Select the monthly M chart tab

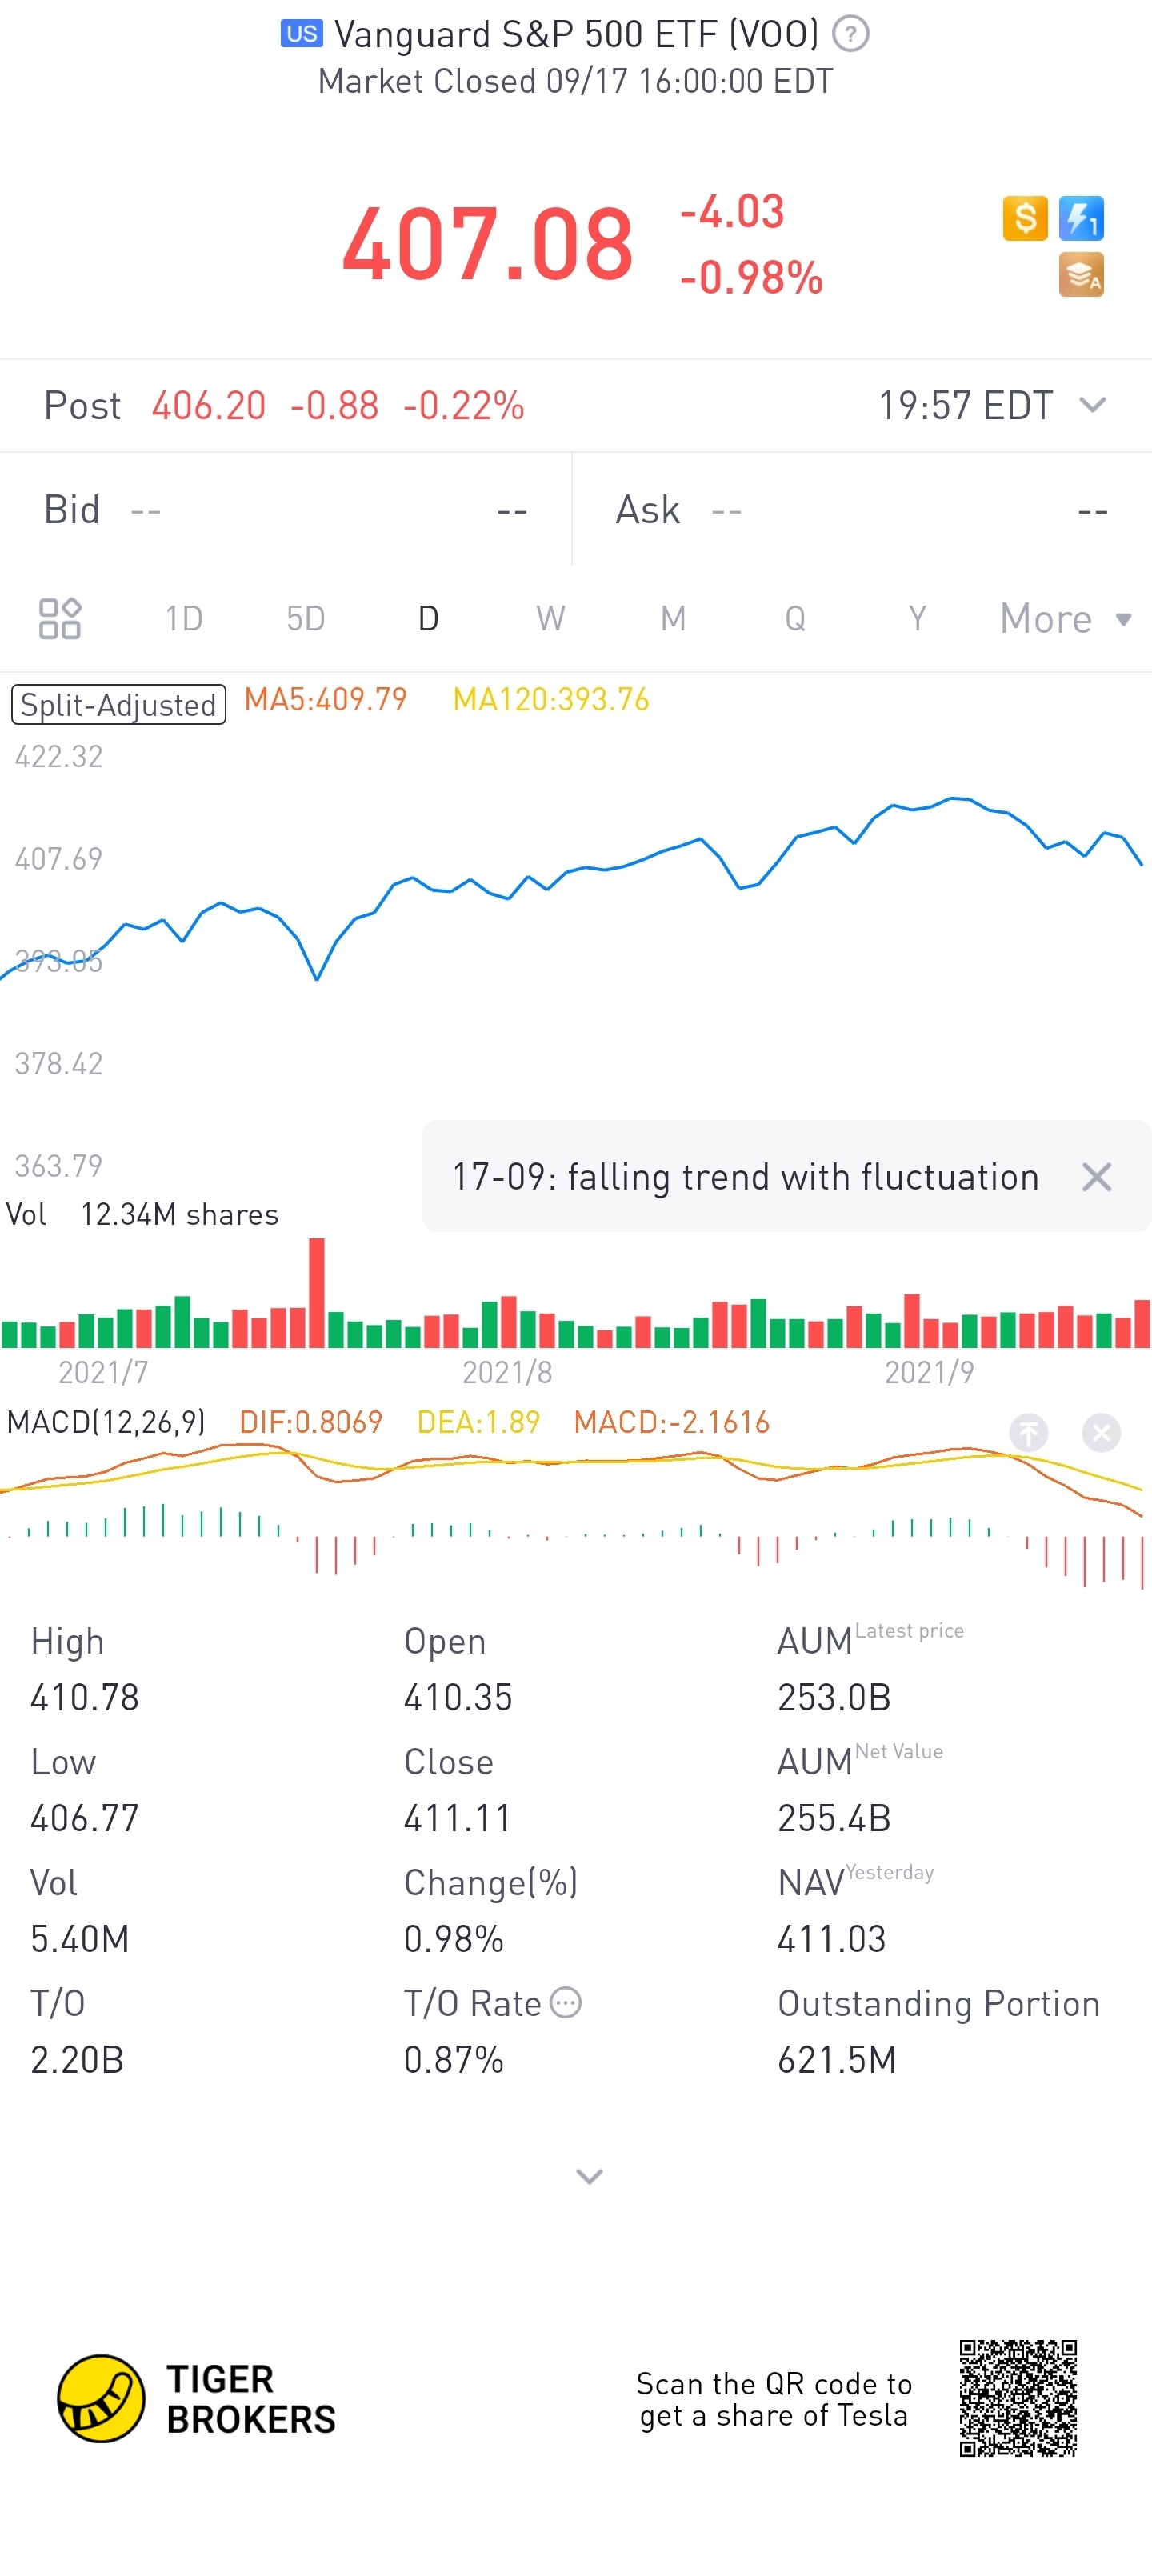point(673,618)
